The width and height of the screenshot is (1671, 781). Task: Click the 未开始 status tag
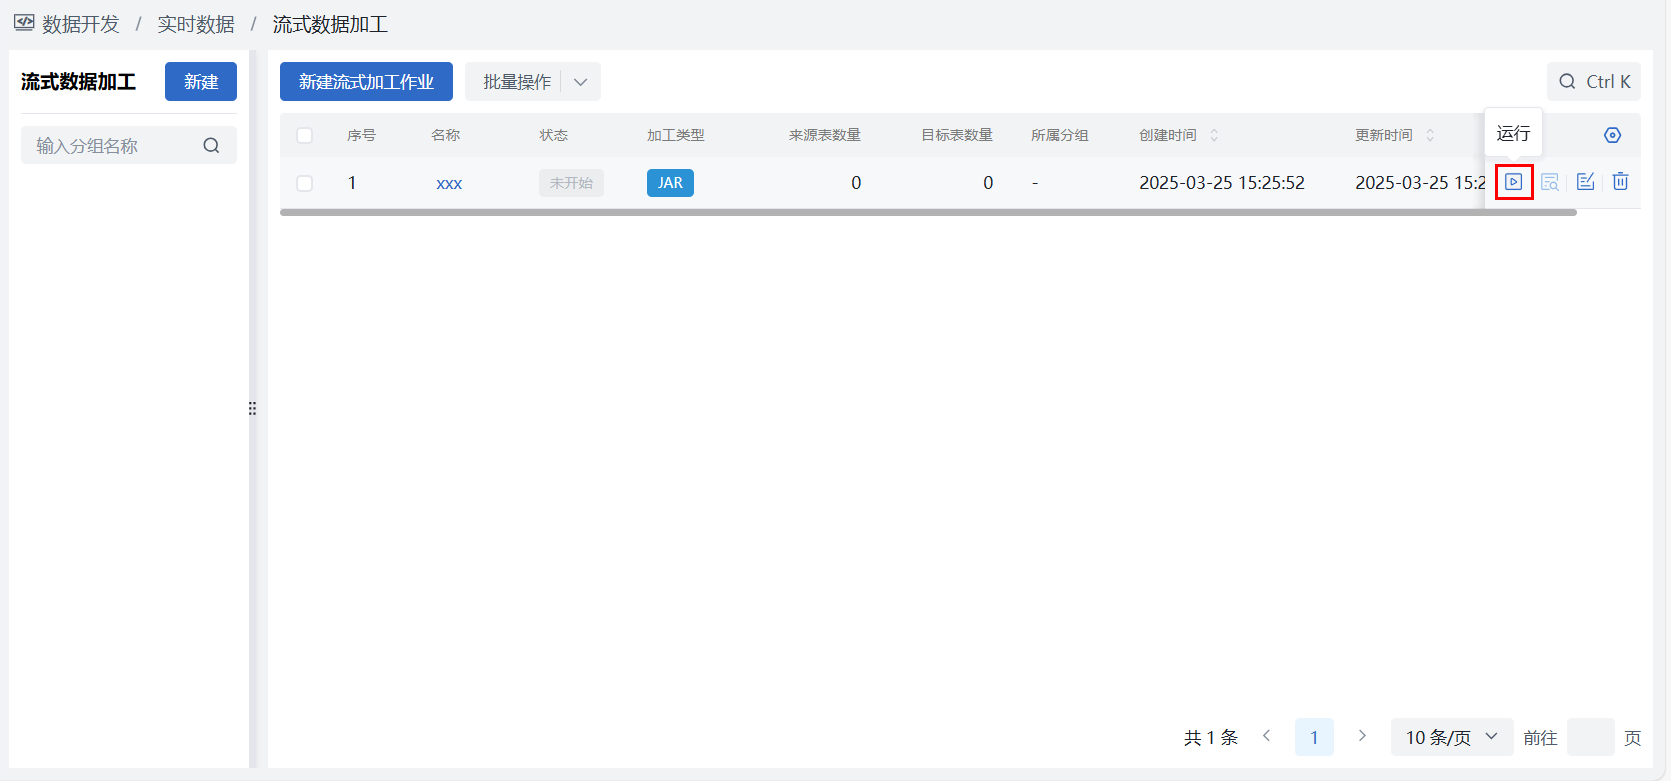point(571,183)
